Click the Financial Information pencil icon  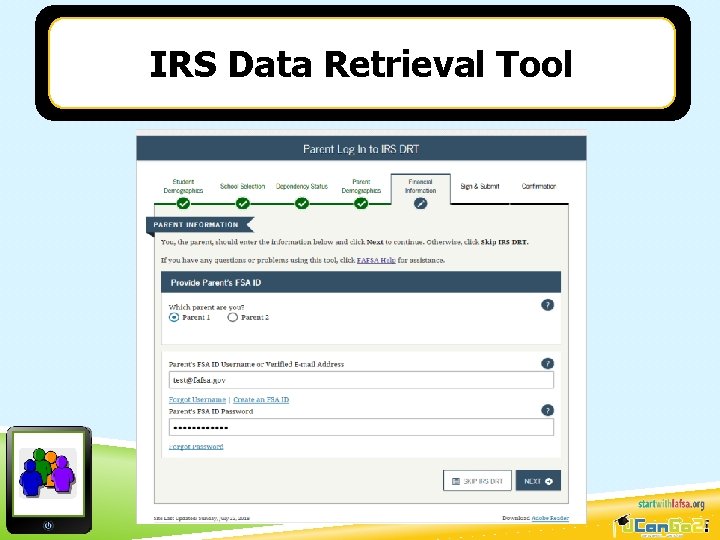tap(420, 203)
